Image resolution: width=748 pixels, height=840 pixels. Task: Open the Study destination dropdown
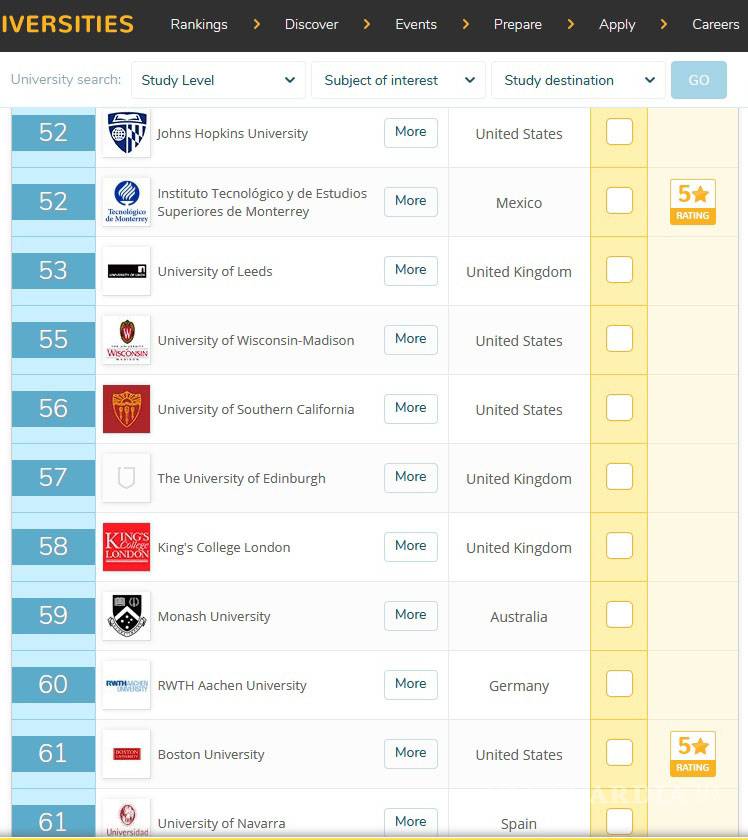click(577, 80)
